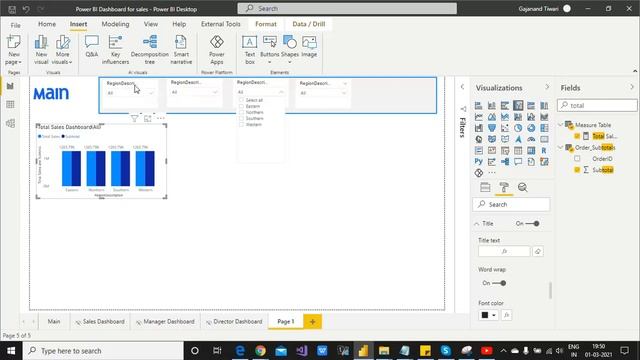Viewport: 640px width, 360px height.
Task: Select the highlighted Clustered column chart visualization
Action: (x=518, y=106)
